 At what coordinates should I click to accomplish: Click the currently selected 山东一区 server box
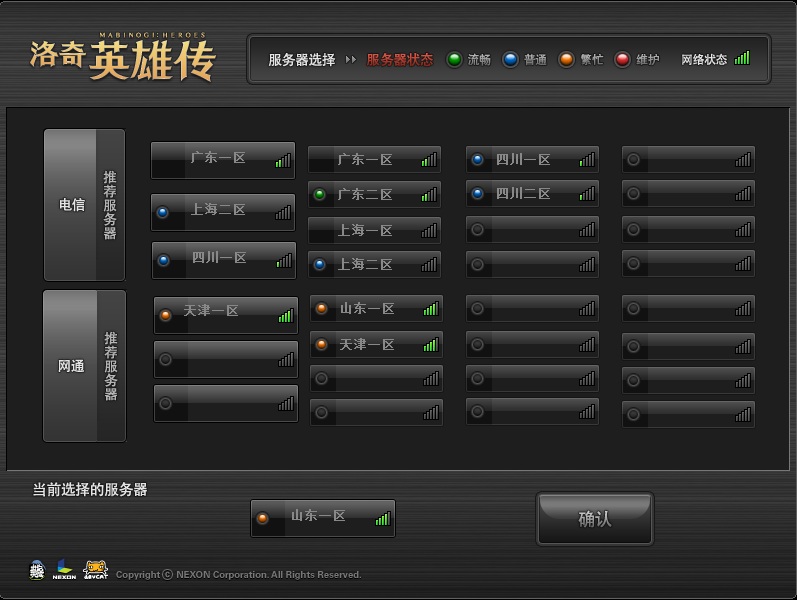323,518
